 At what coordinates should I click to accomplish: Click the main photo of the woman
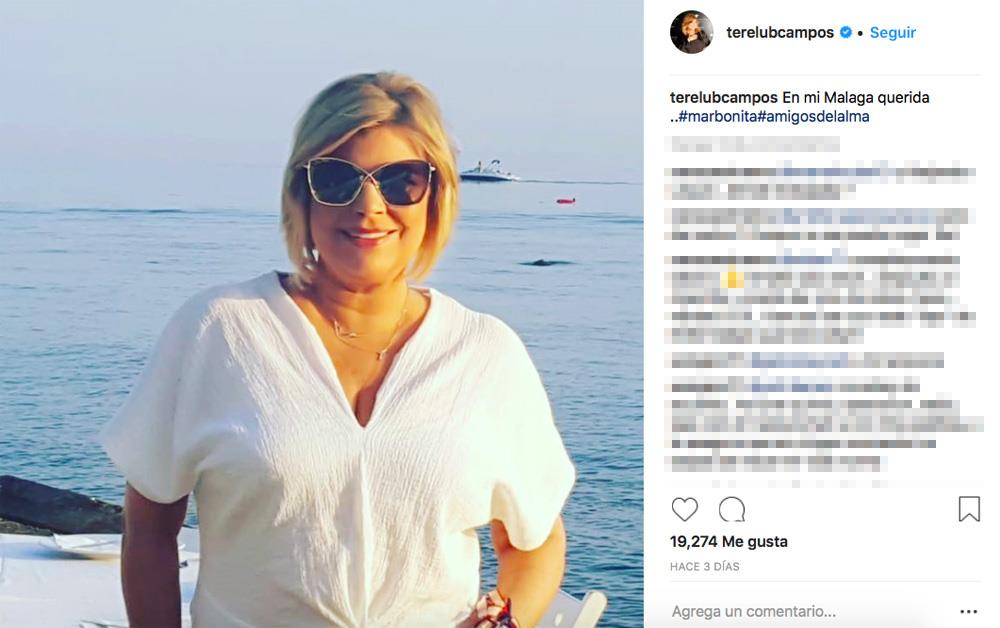point(321,314)
